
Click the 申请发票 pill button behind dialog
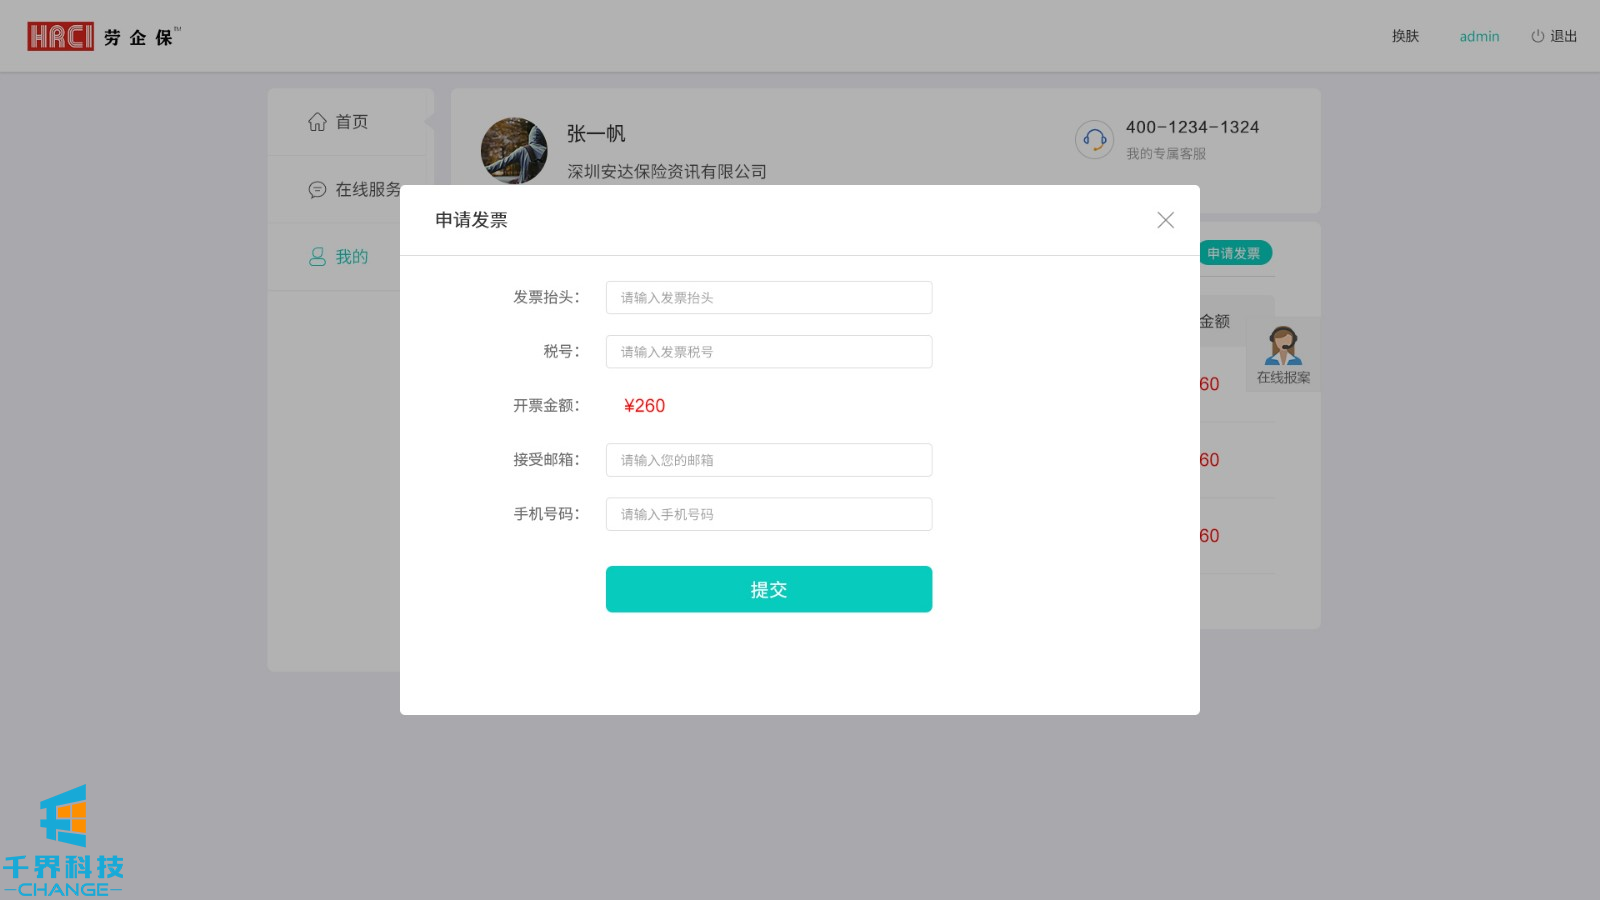point(1236,254)
